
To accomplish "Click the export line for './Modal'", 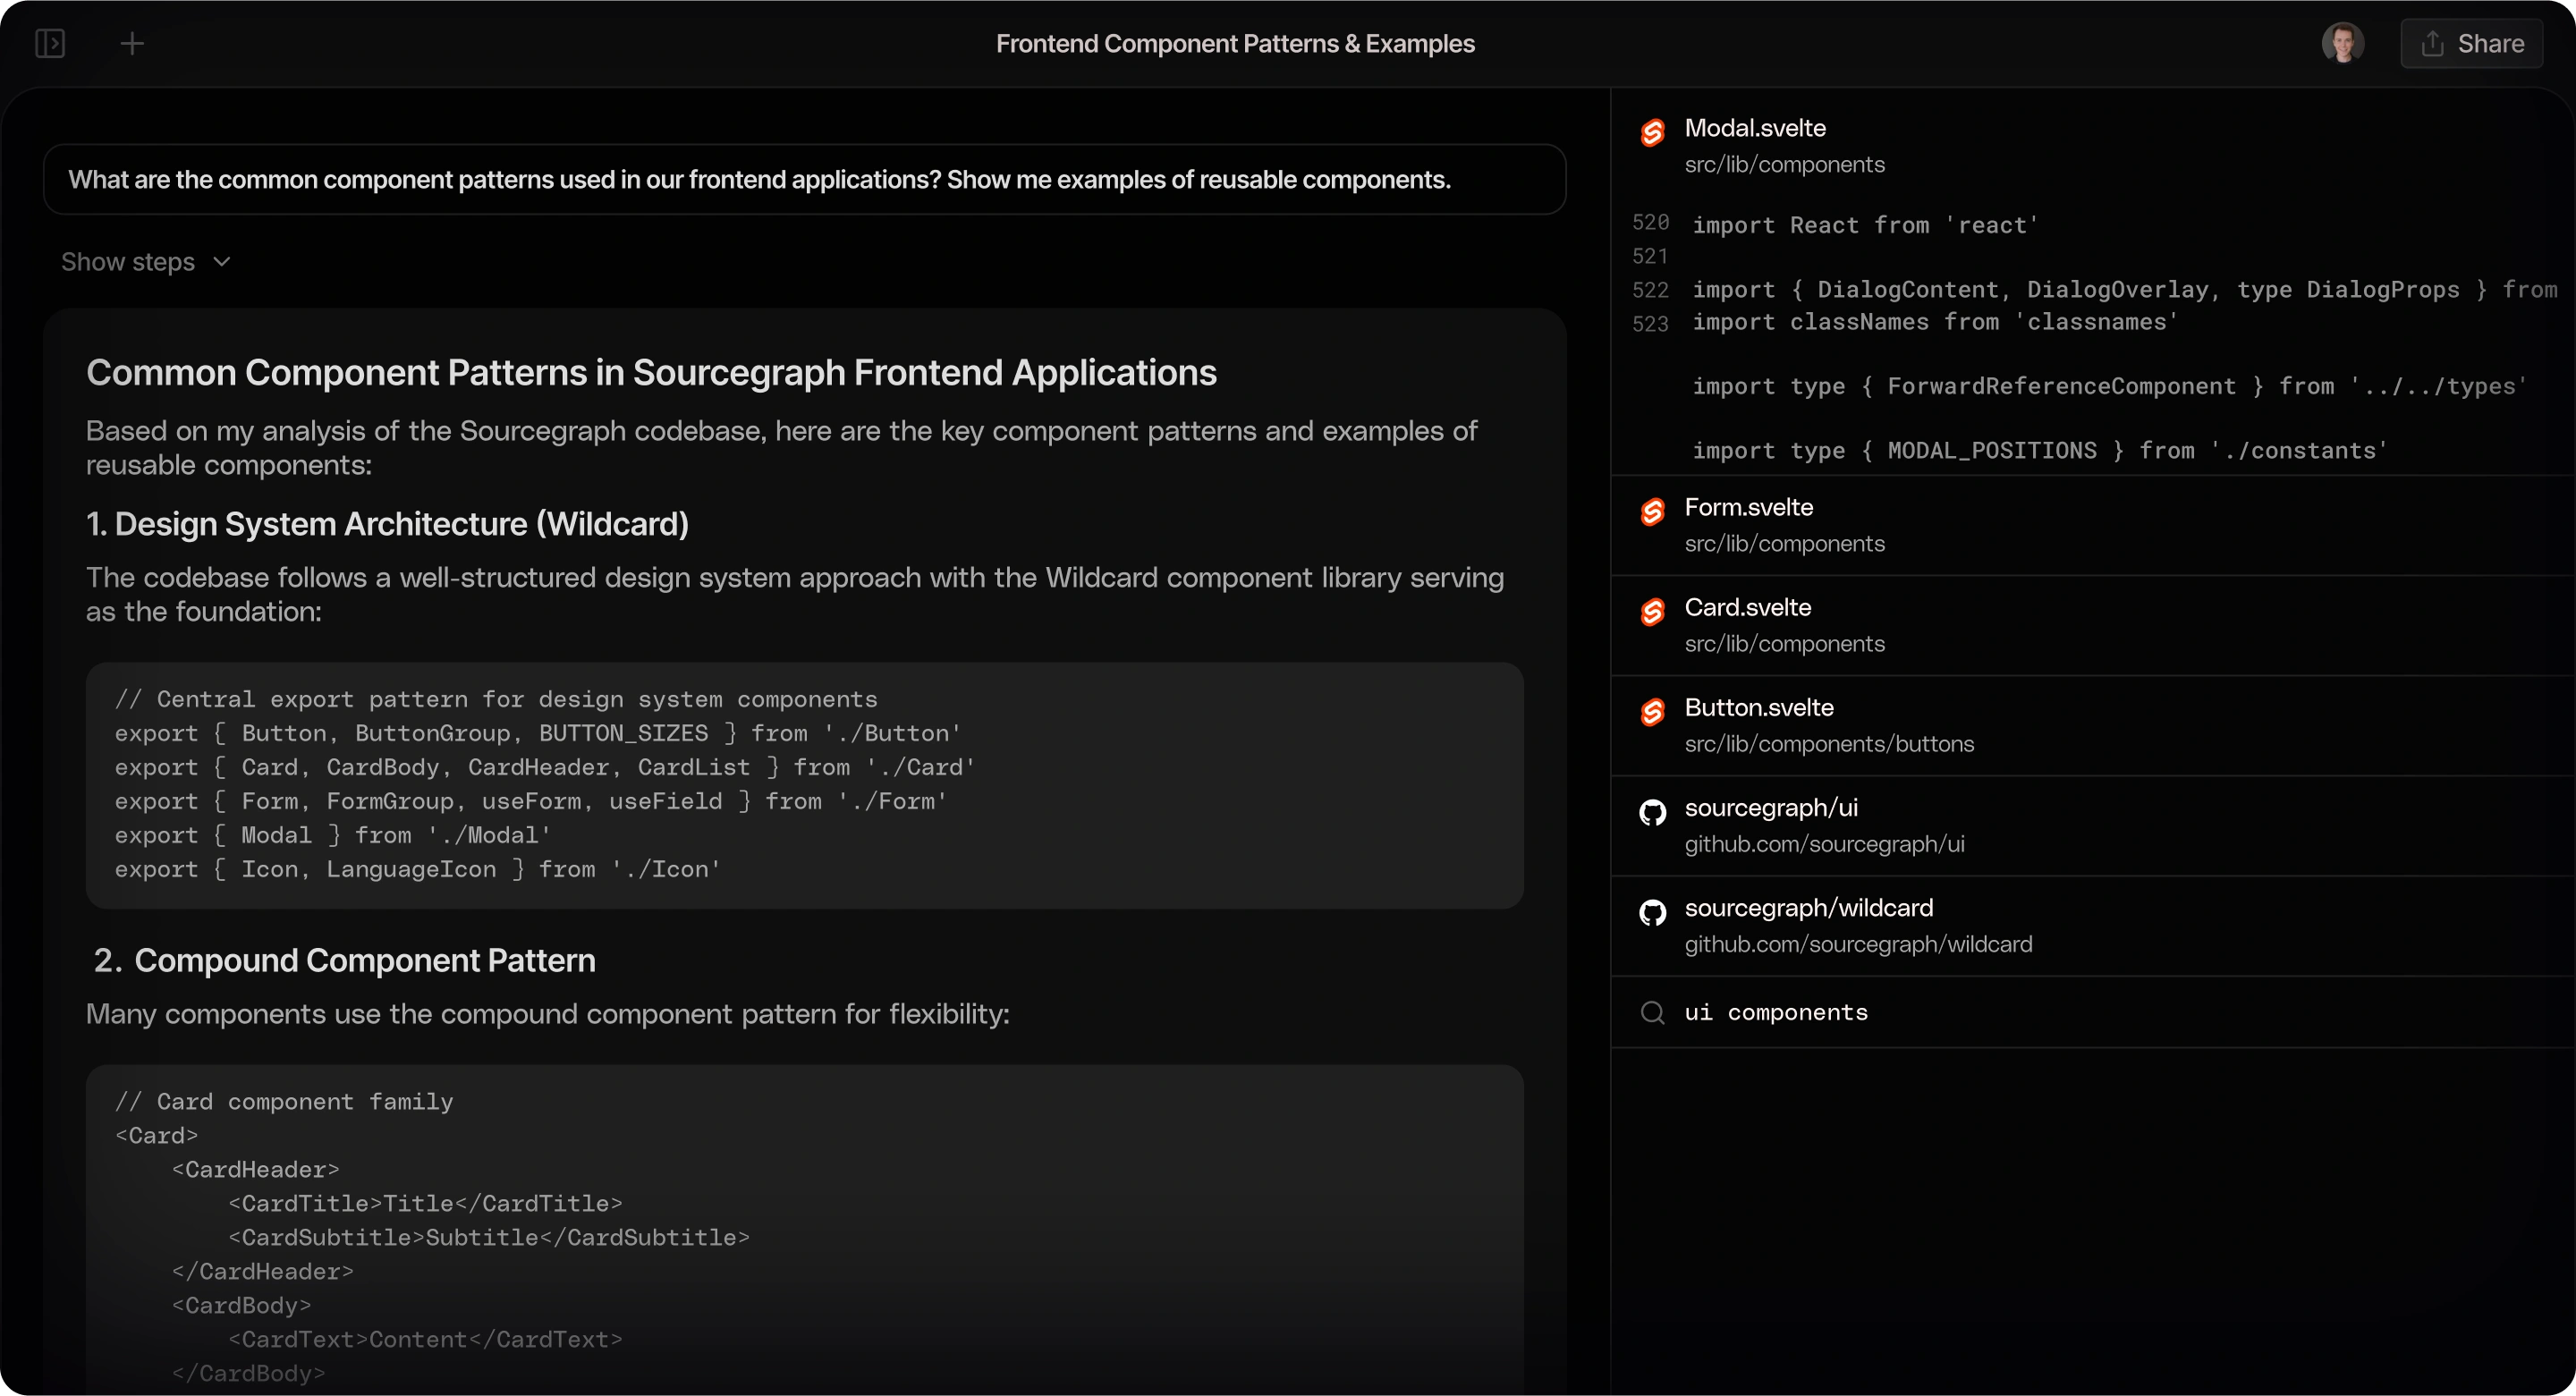I will tap(333, 835).
